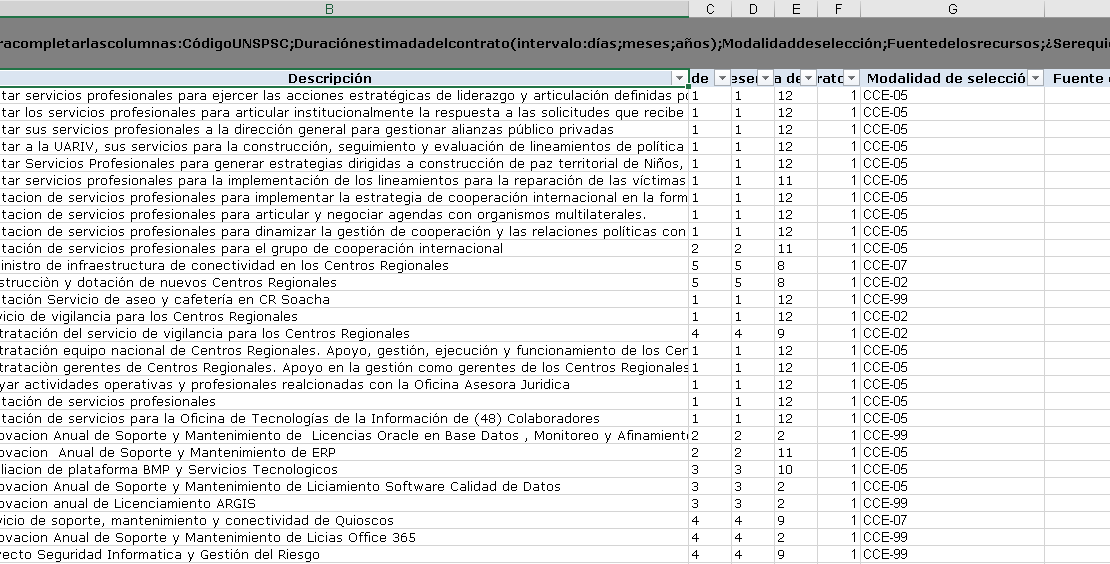Viewport: 1110px width, 564px height.
Task: Select column G by its letter header
Action: coord(952,8)
